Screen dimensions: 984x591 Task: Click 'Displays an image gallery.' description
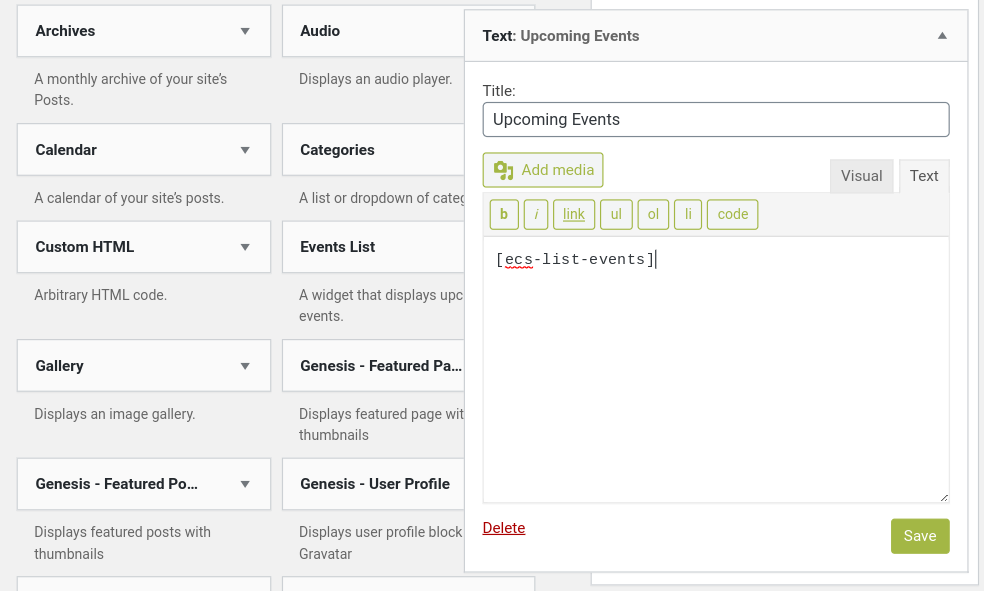(x=115, y=414)
